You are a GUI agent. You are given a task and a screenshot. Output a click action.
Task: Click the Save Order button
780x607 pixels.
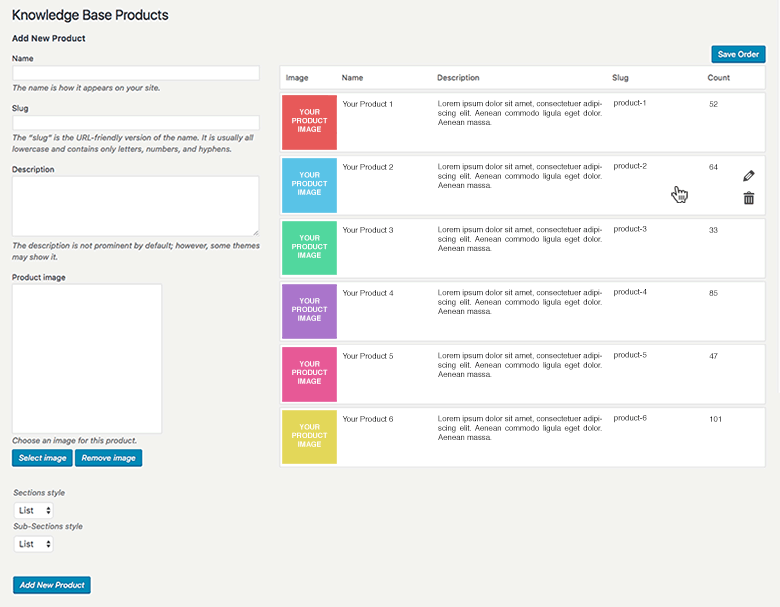click(x=738, y=54)
